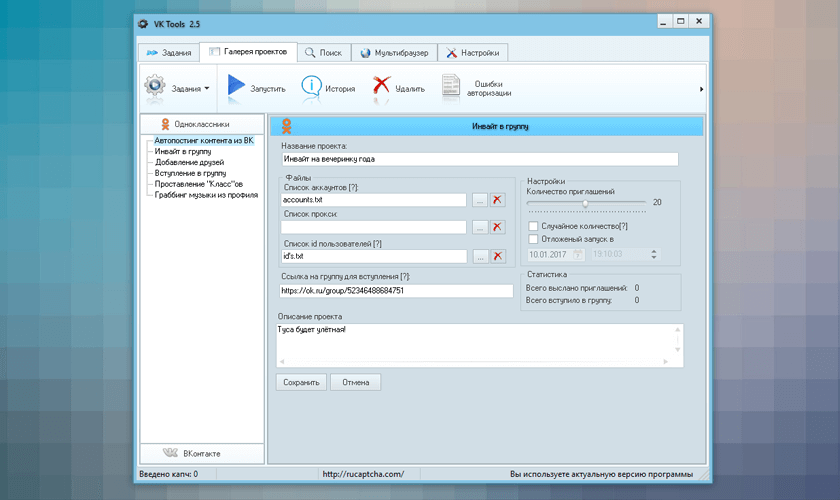Click the Название проекта input field
The image size is (840, 500).
480,159
